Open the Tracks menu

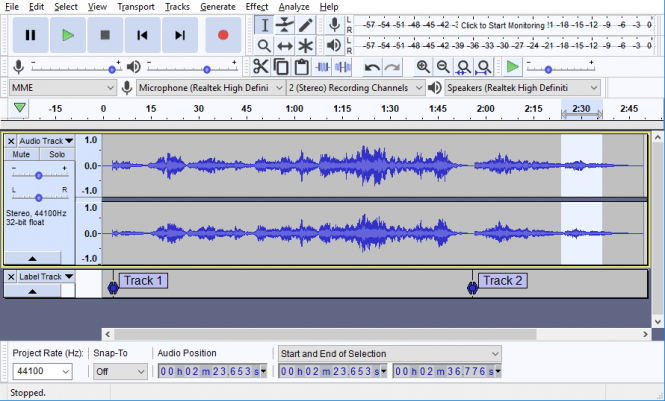pos(177,7)
